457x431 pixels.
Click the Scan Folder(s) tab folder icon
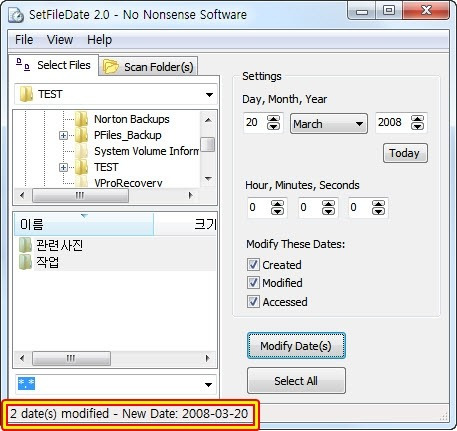(x=111, y=66)
